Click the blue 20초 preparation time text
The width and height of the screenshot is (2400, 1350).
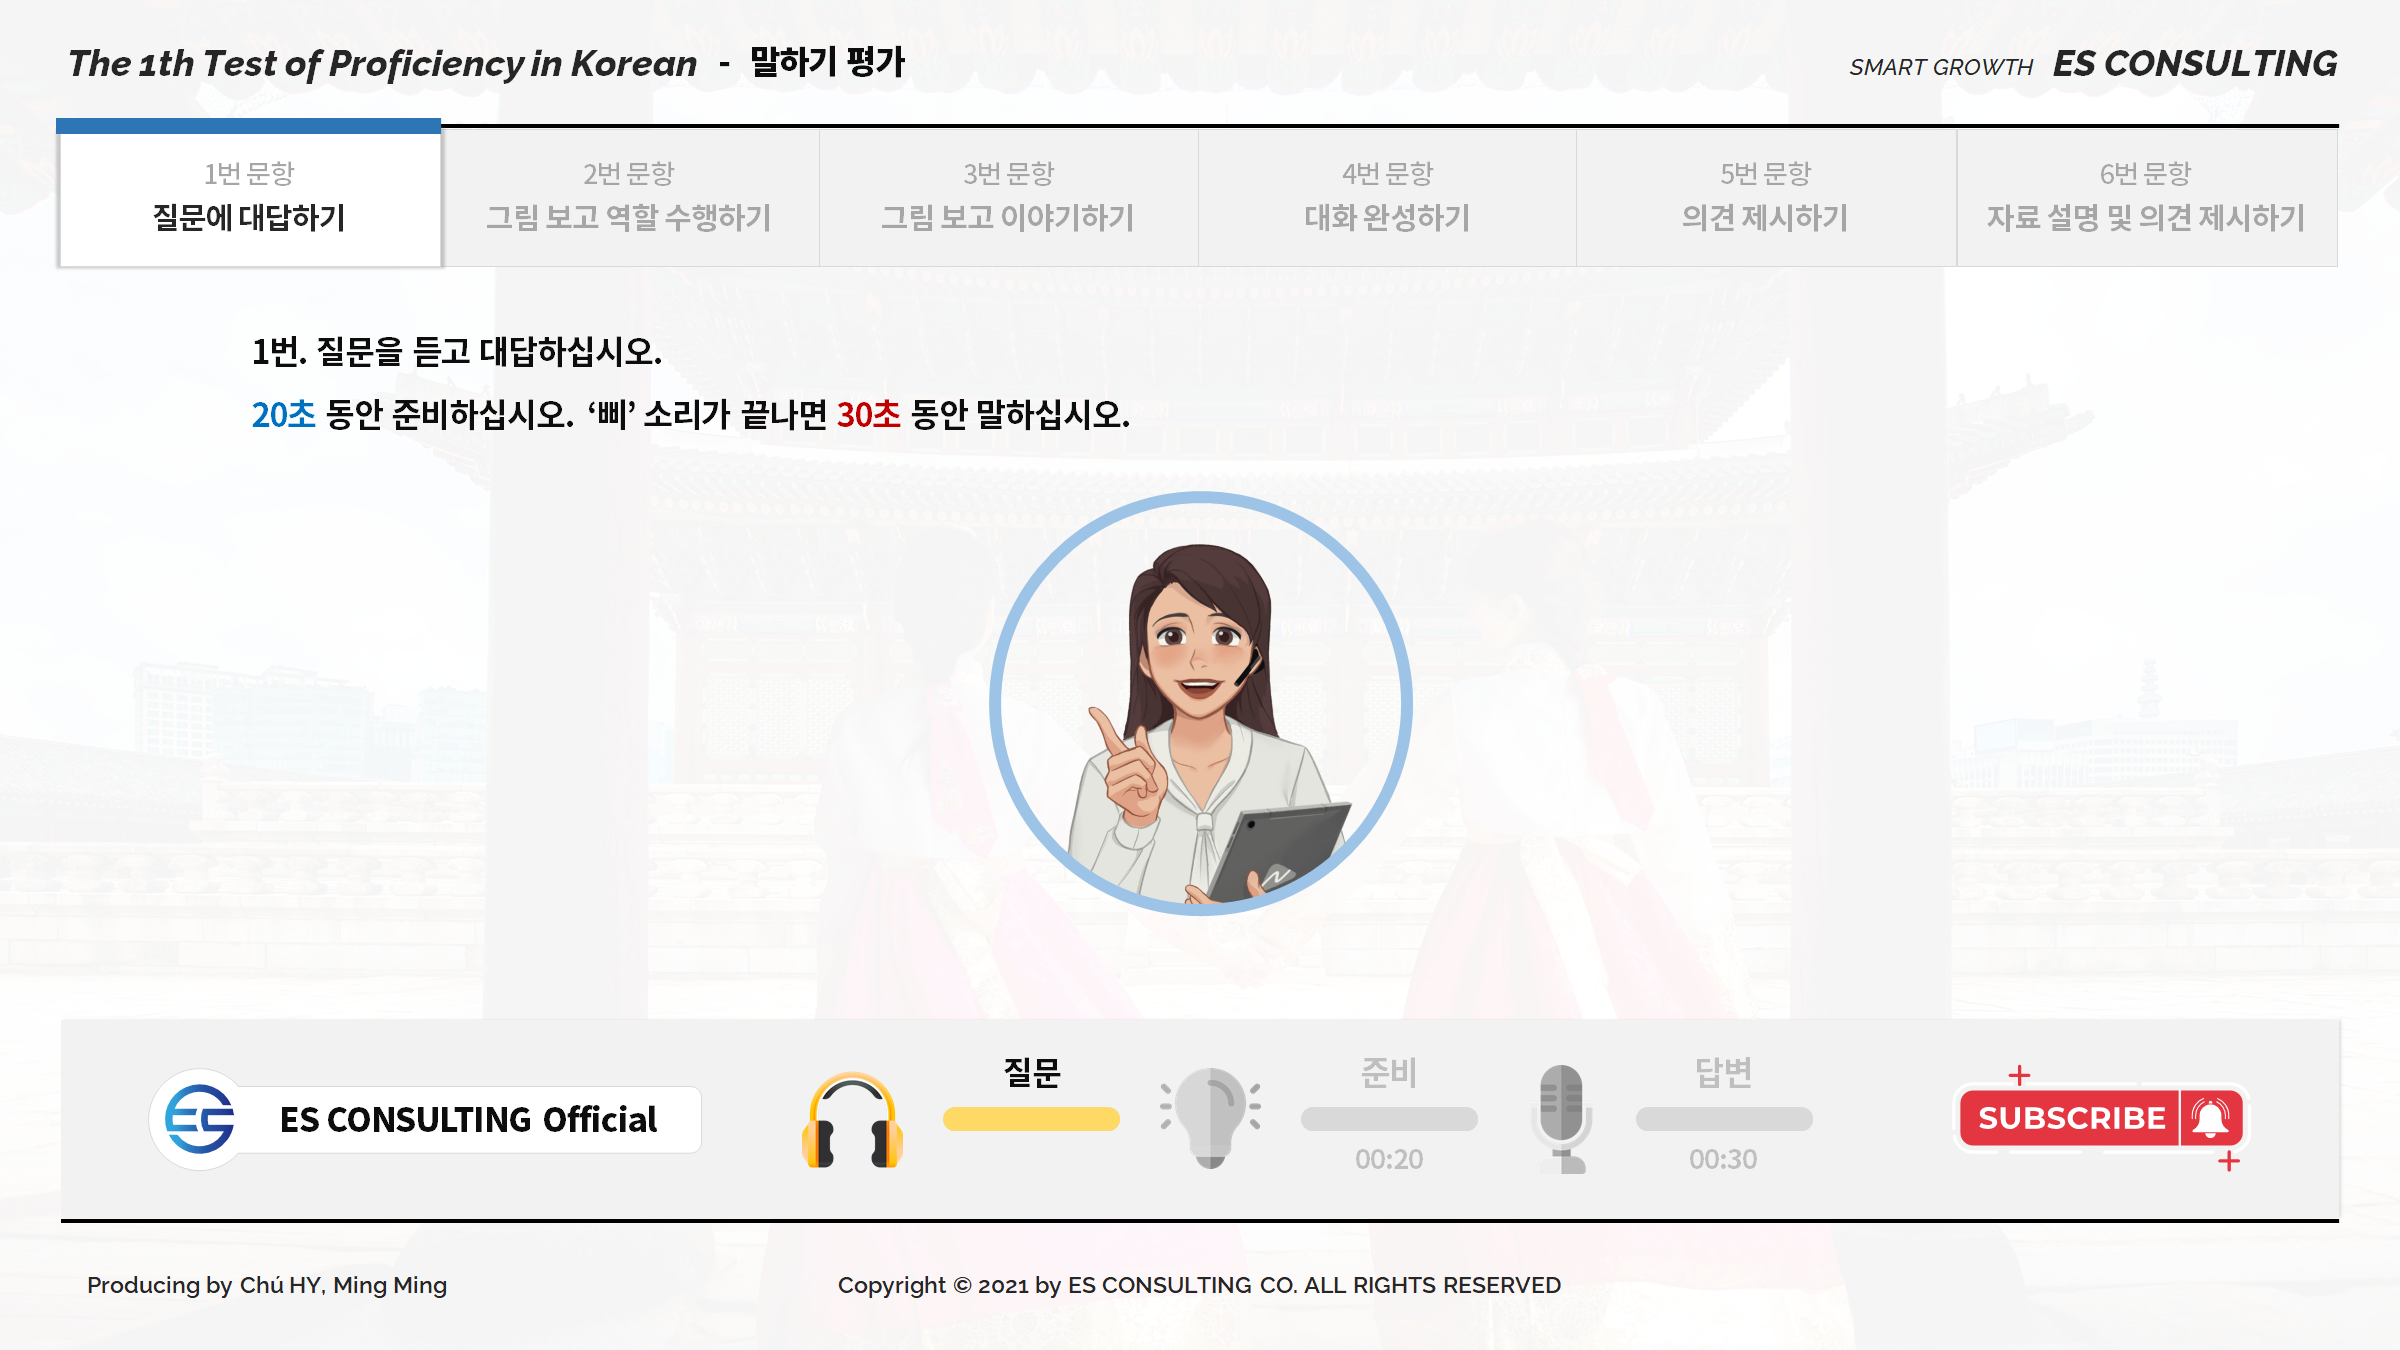283,414
